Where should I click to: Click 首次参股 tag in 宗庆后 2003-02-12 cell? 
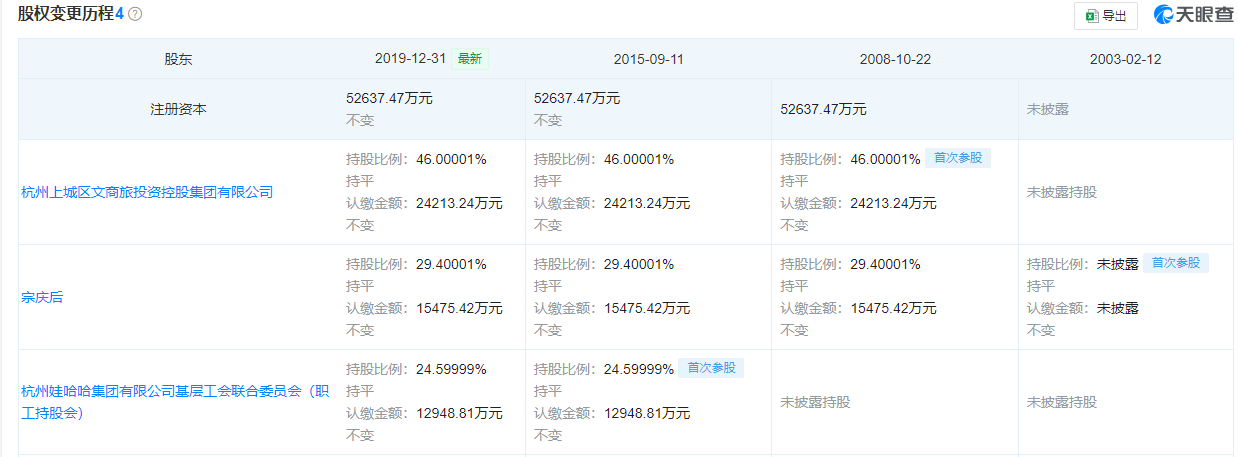pyautogui.click(x=1176, y=263)
